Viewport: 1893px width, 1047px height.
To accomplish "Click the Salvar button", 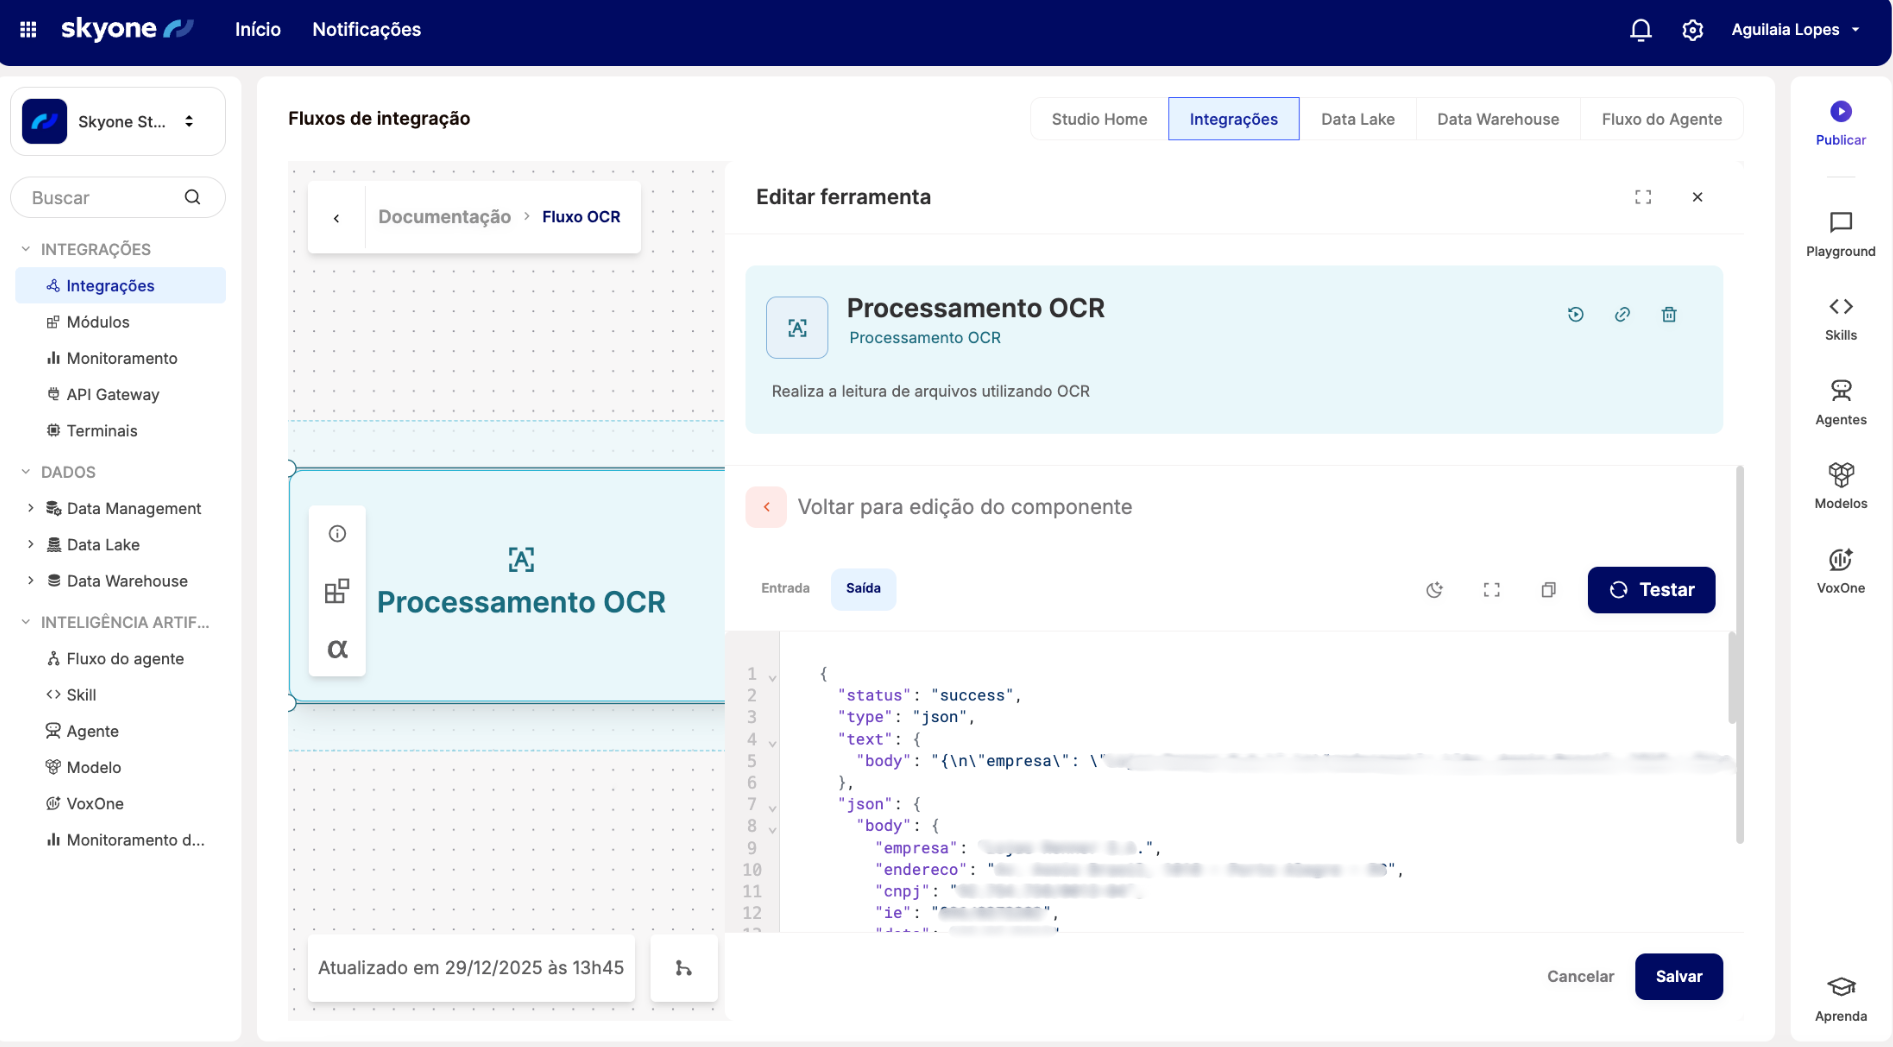I will [1678, 976].
